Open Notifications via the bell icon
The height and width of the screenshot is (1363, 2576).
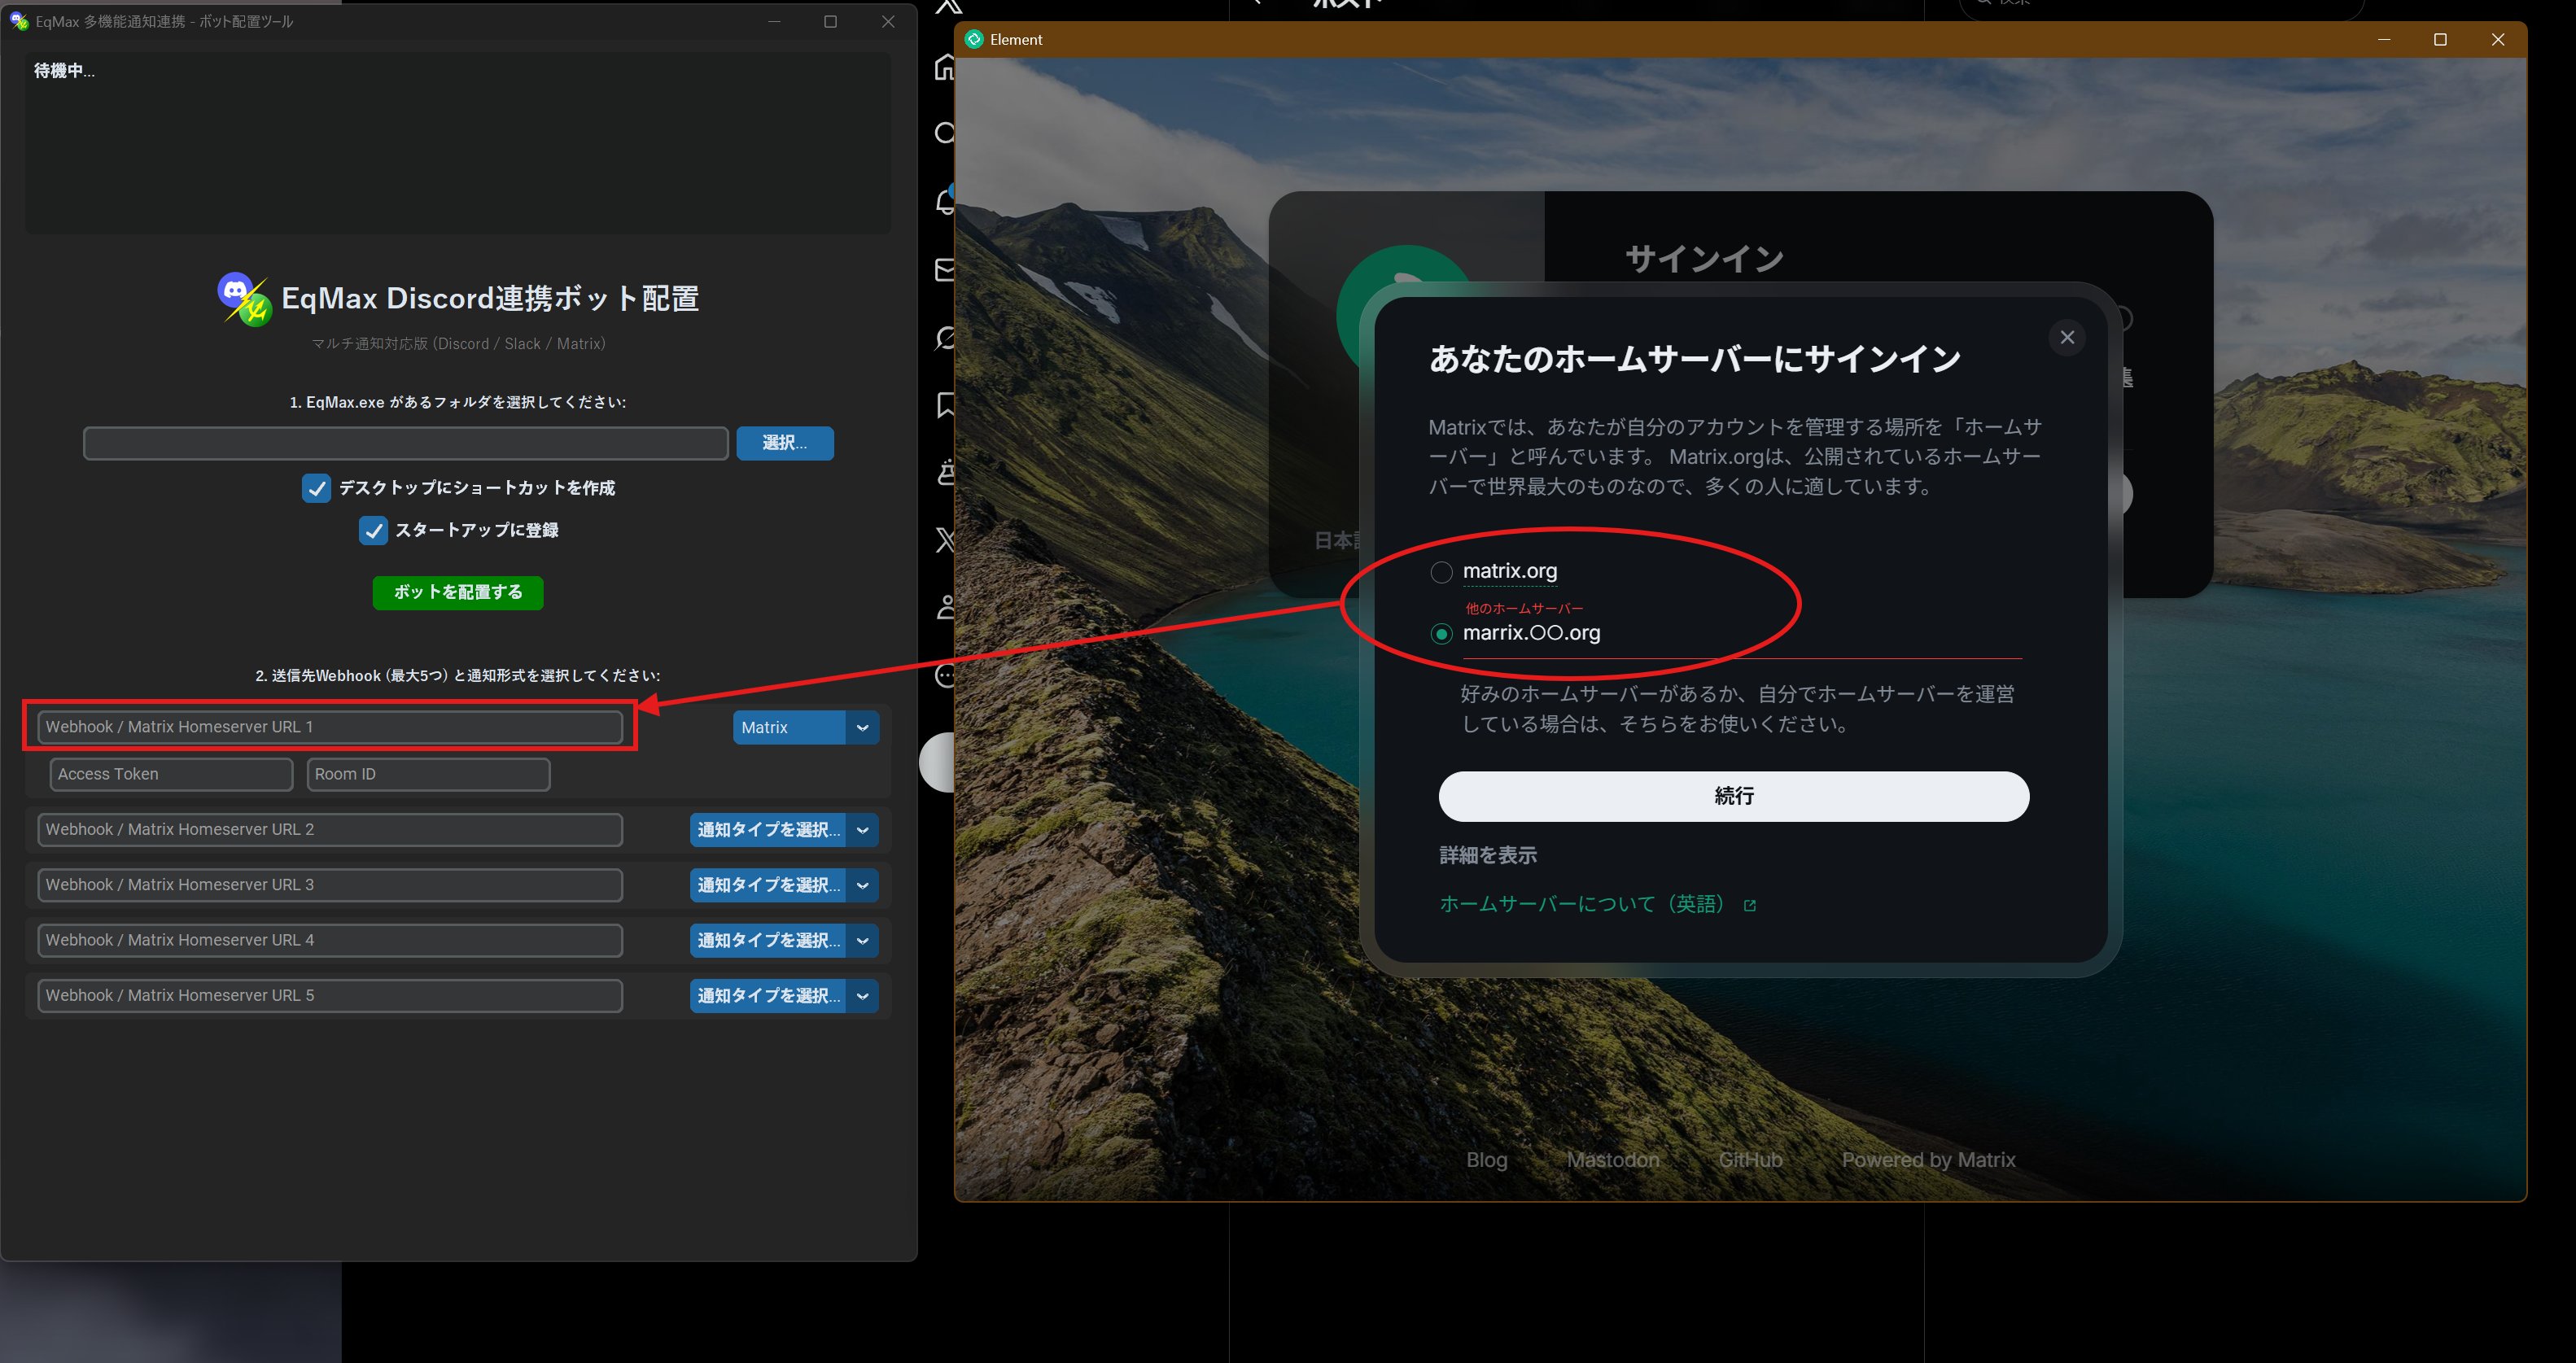[945, 200]
